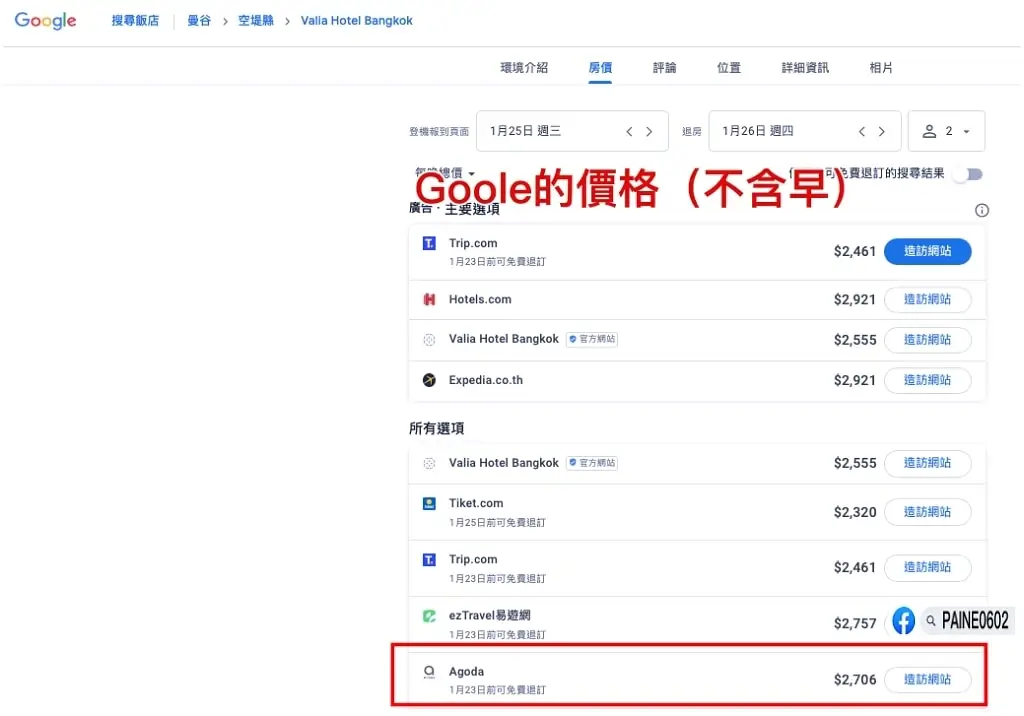Open the 環境介紹 overview tab
The height and width of the screenshot is (716, 1024).
524,68
